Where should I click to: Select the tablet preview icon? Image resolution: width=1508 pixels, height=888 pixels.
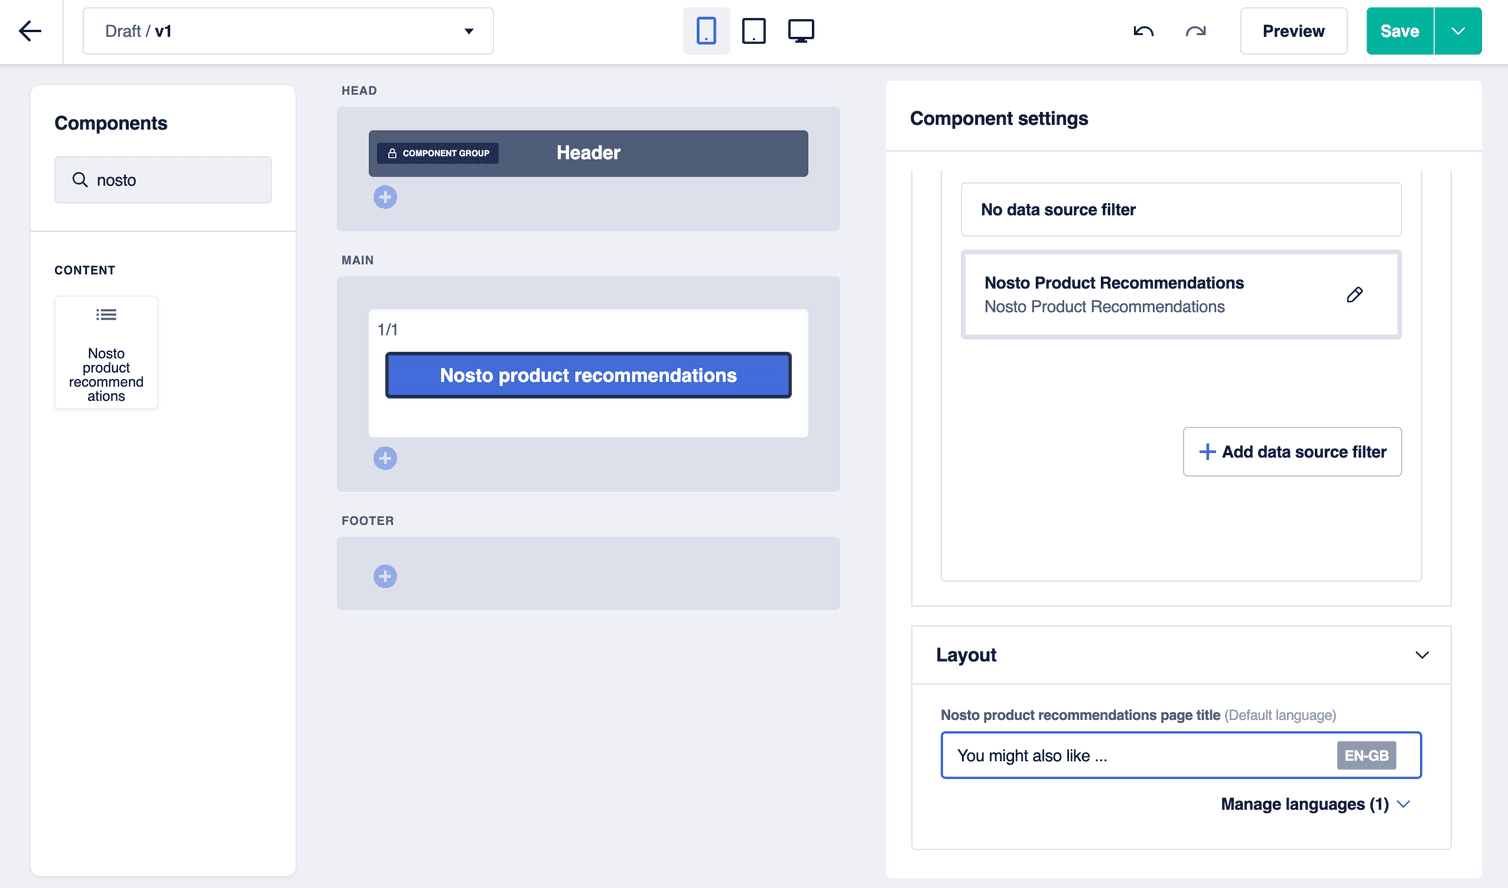[x=753, y=31]
